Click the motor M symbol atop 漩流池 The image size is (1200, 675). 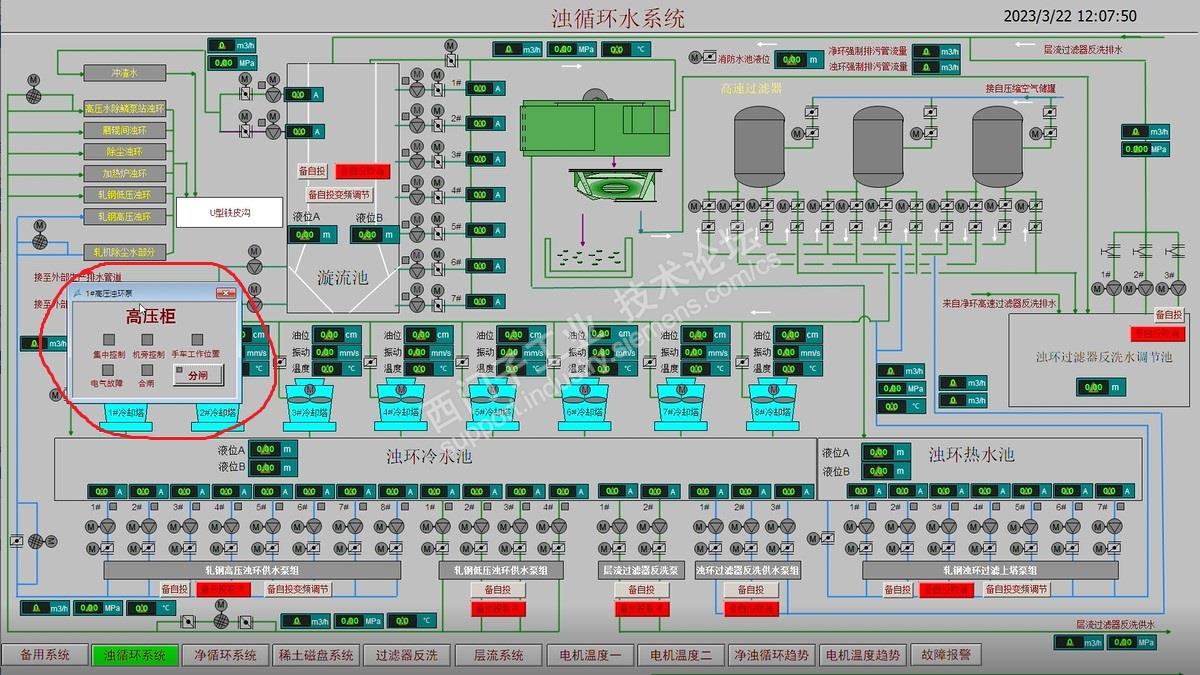(450, 46)
